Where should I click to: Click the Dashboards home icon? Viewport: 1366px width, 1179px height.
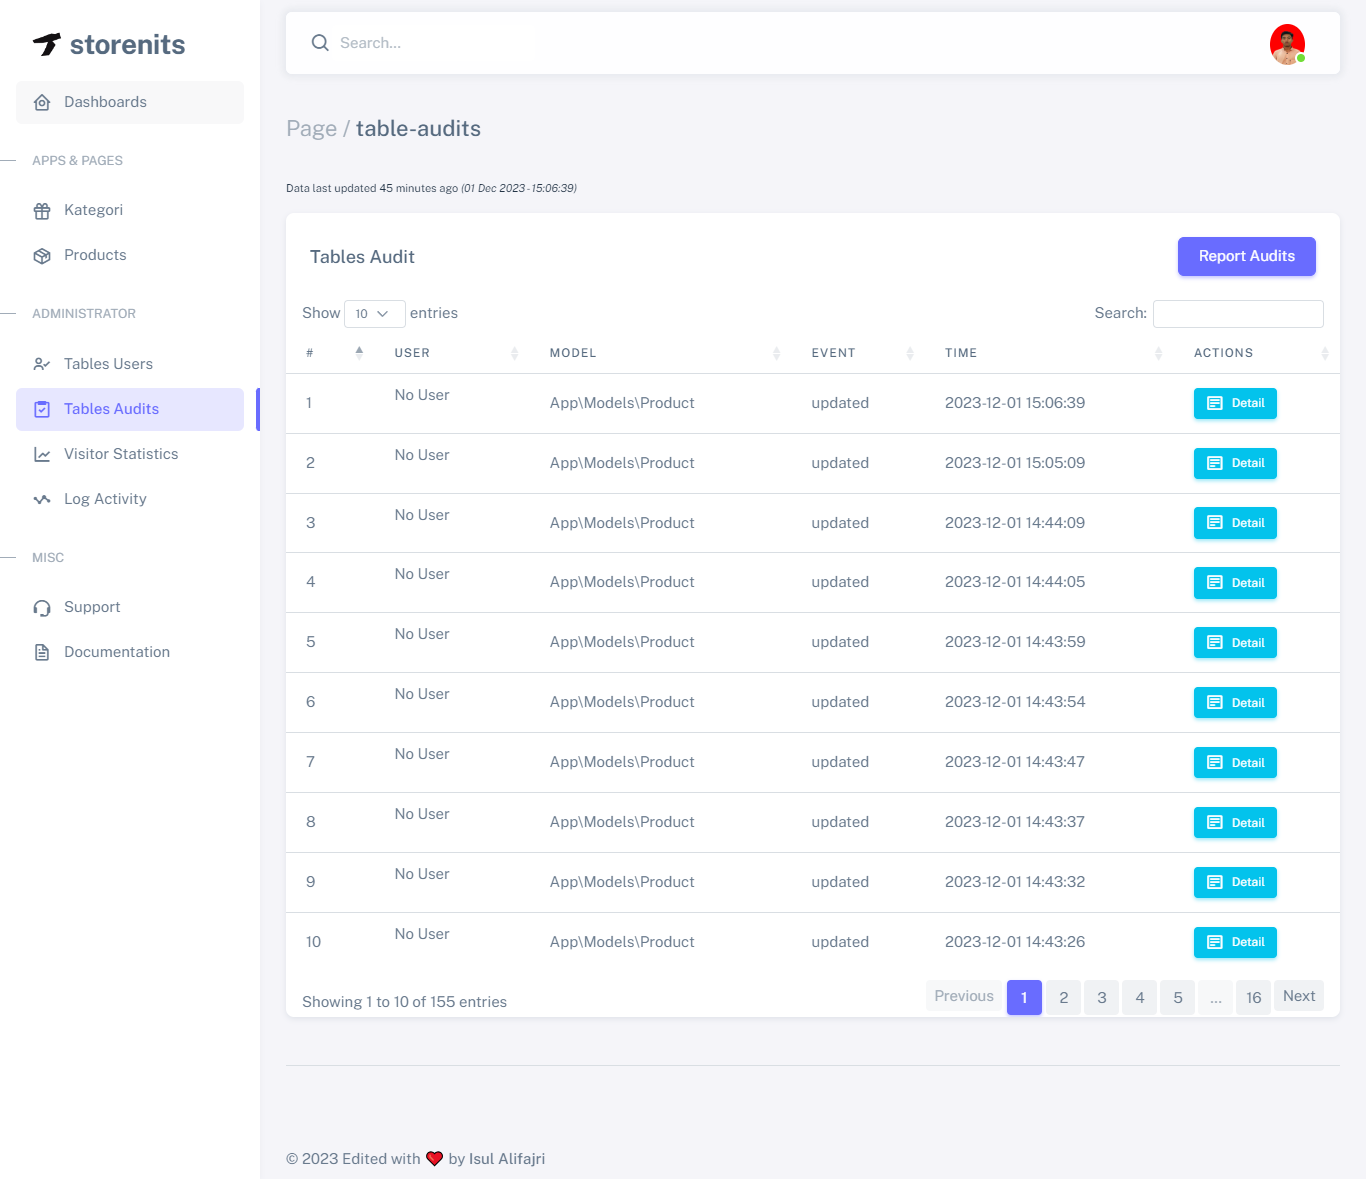42,103
